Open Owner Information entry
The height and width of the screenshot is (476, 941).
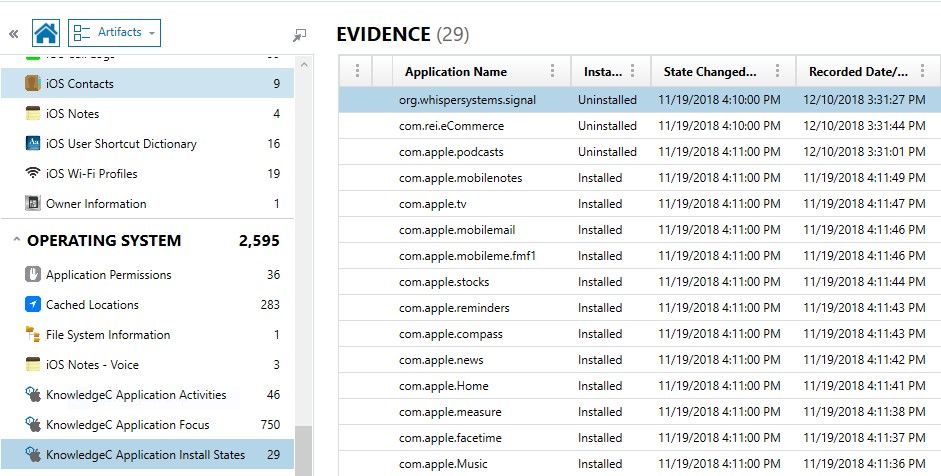[x=147, y=203]
